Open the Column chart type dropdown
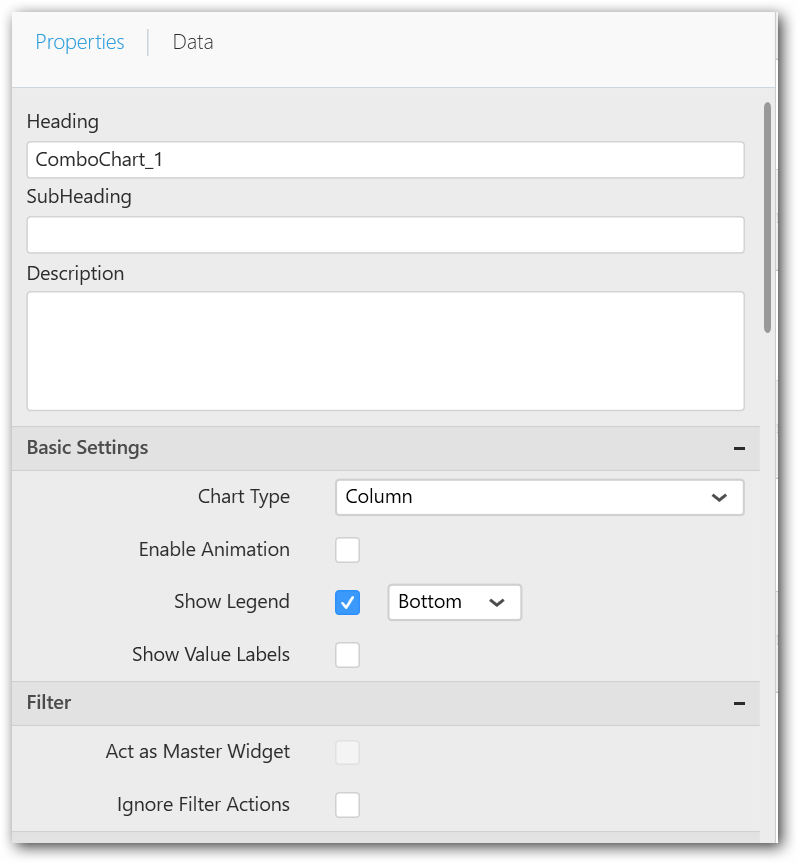 (x=538, y=497)
